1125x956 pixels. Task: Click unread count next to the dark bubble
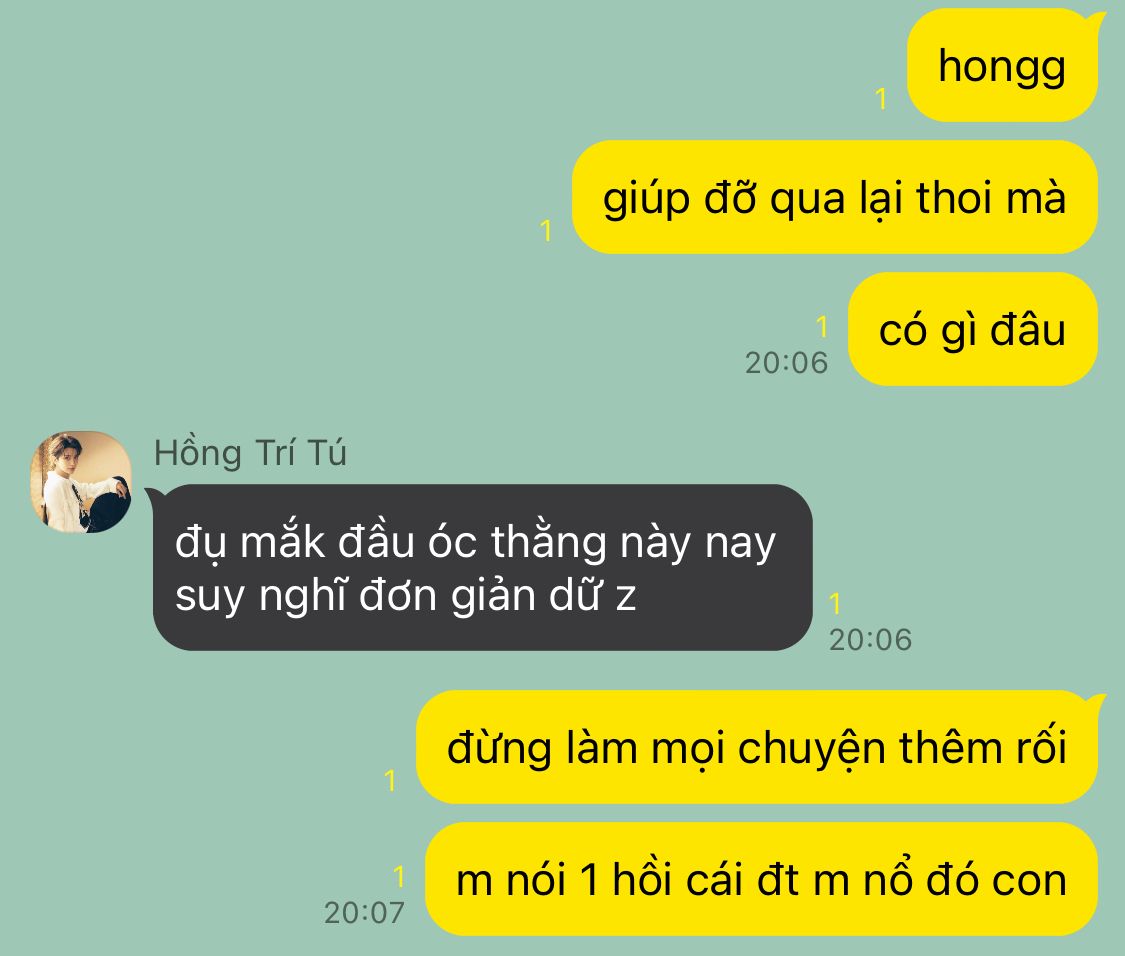coord(835,604)
